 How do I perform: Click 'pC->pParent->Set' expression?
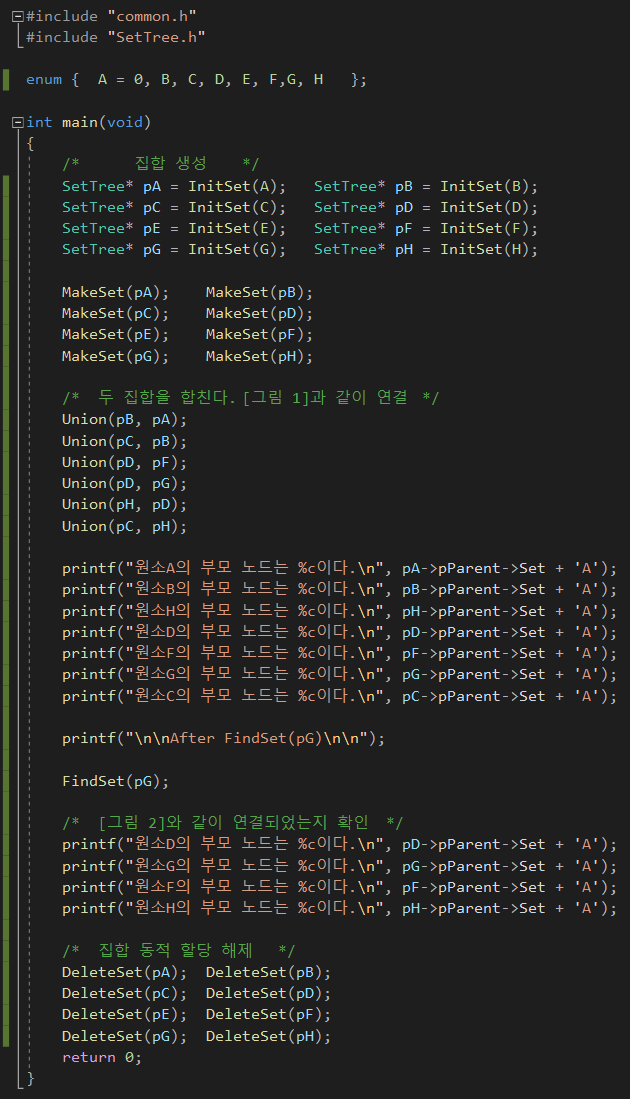tap(474, 697)
